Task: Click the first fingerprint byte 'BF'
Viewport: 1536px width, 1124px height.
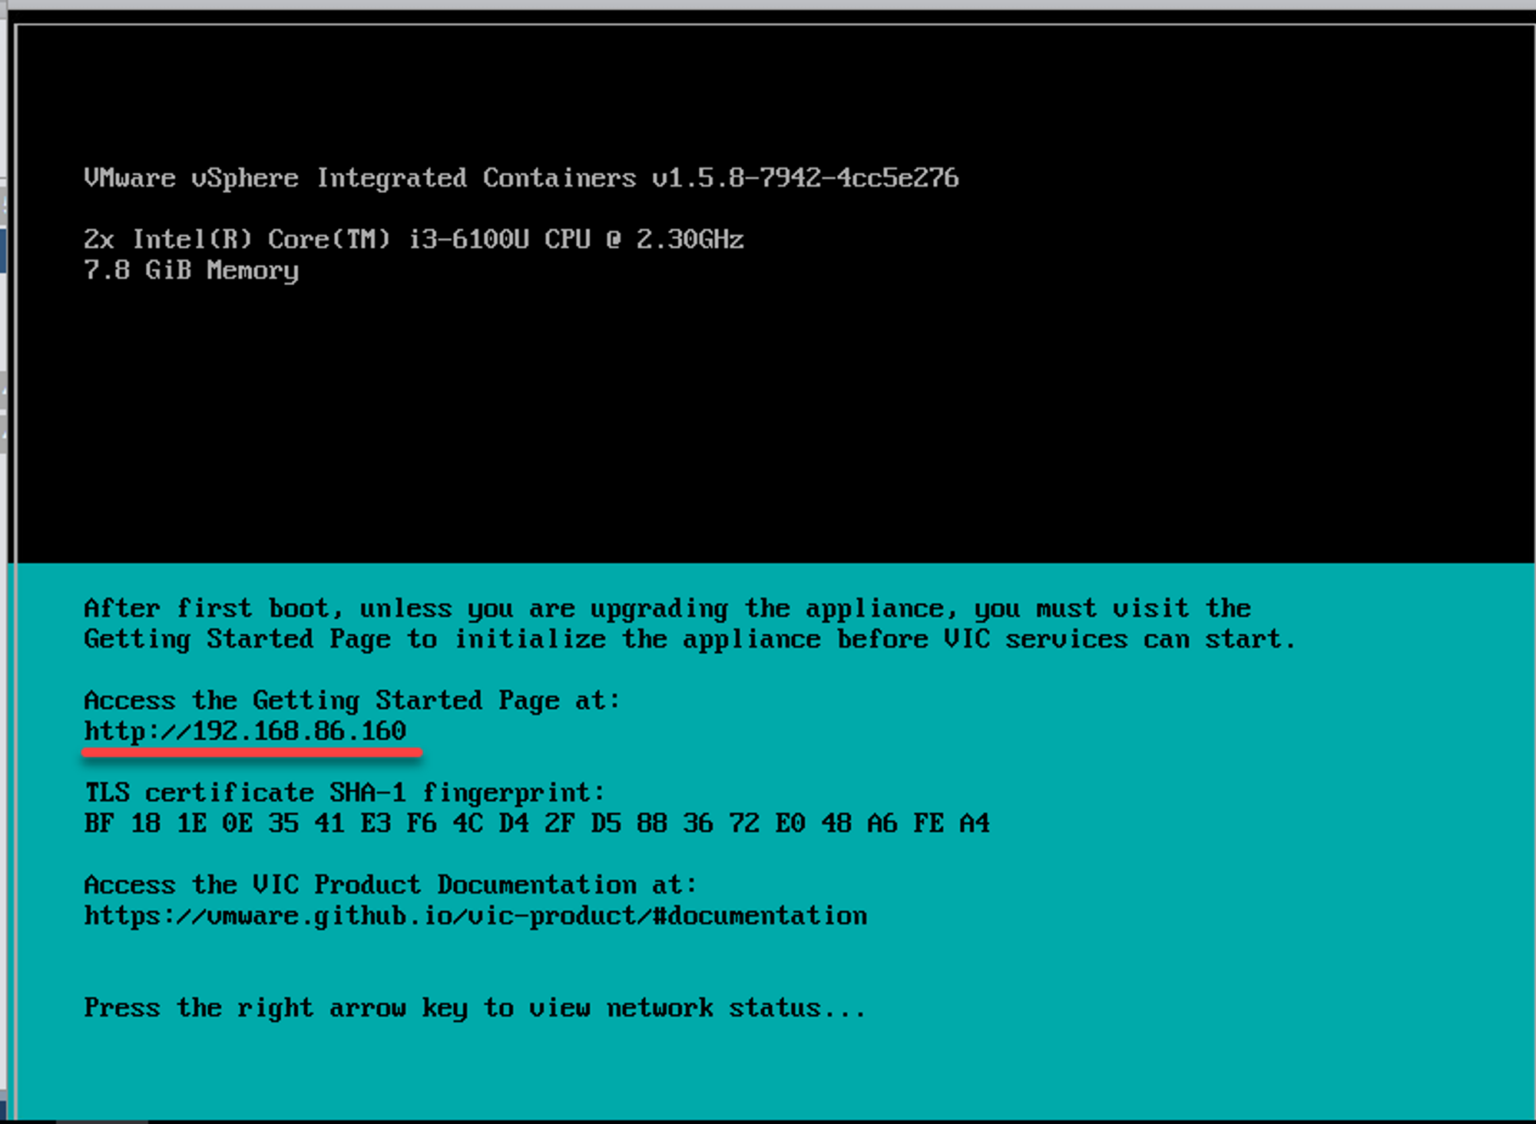Action: tap(99, 824)
